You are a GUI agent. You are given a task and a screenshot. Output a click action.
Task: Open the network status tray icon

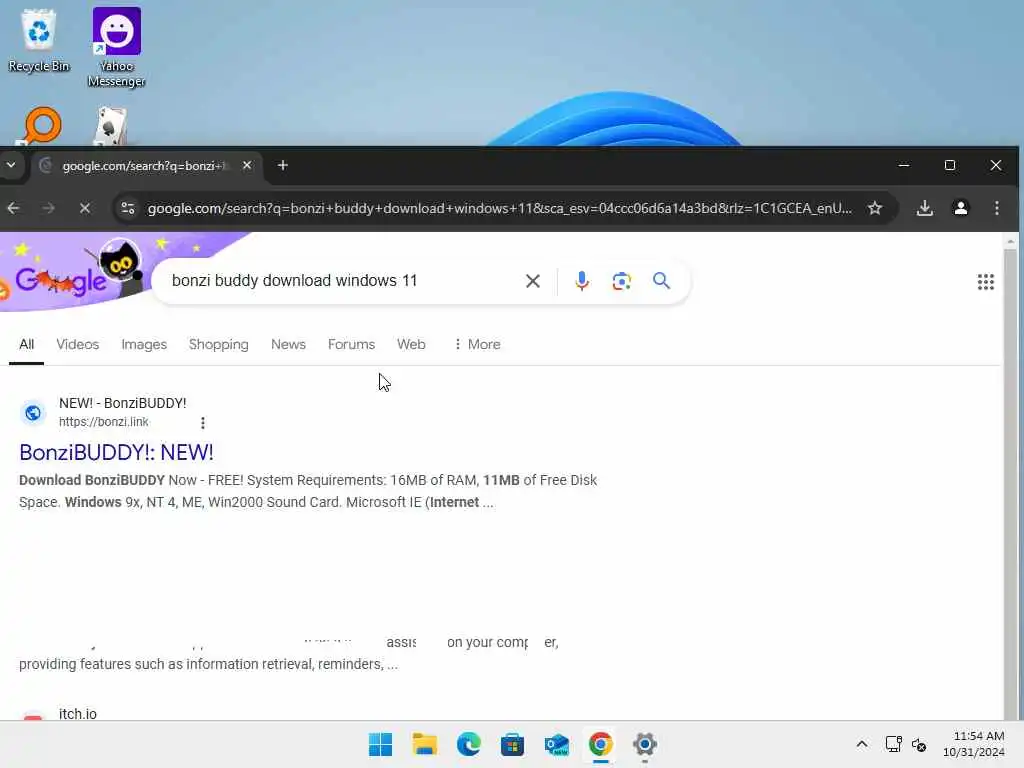[x=893, y=744]
